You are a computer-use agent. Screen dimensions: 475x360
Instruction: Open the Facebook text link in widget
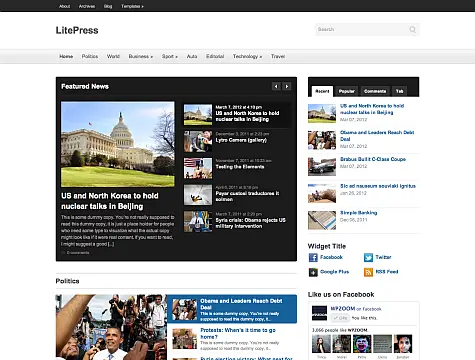(331, 257)
